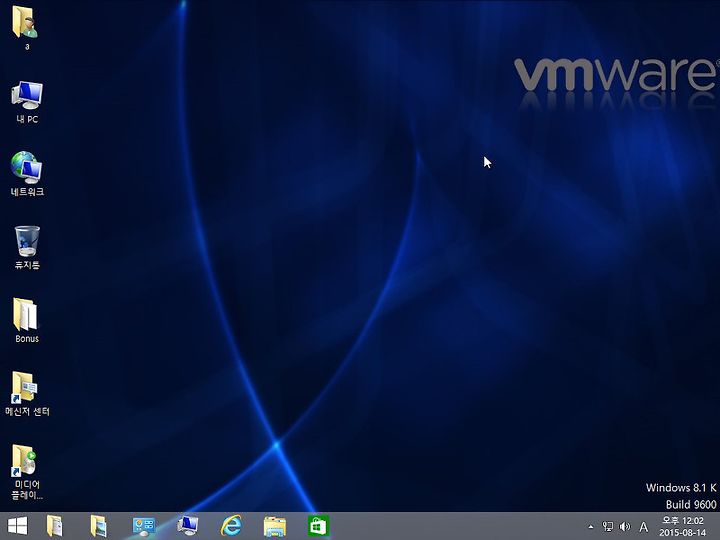Select the 네트워크 desktop icon
Image resolution: width=720 pixels, height=540 pixels.
(27, 174)
